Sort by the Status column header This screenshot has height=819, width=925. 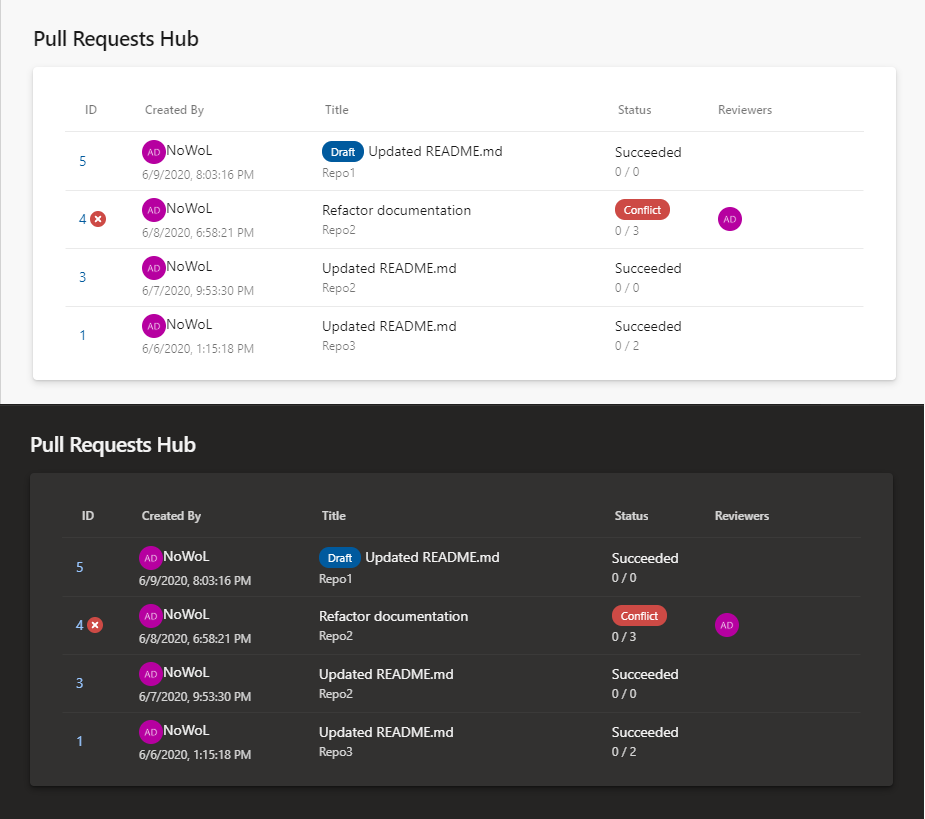[634, 110]
